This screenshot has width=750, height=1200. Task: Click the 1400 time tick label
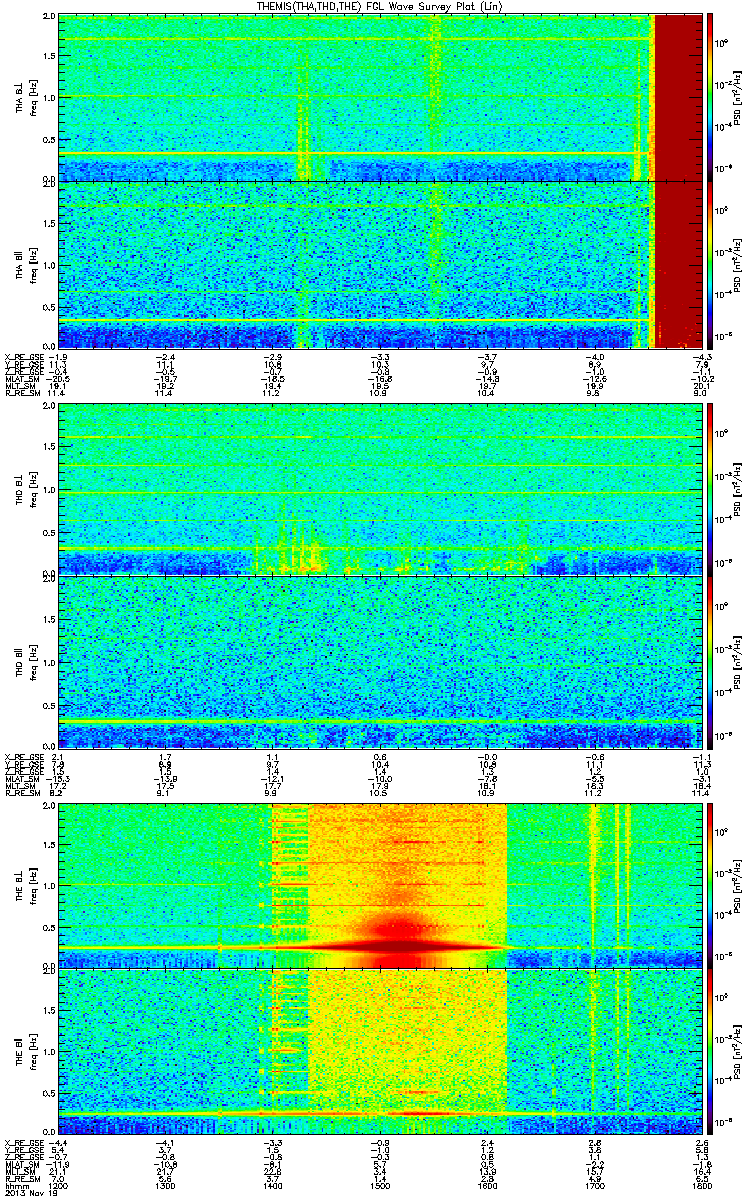pyautogui.click(x=272, y=1184)
